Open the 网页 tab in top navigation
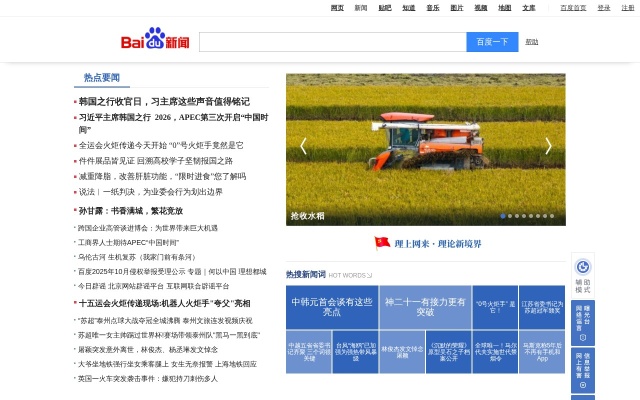Image resolution: width=640 pixels, height=400 pixels. [337, 7]
